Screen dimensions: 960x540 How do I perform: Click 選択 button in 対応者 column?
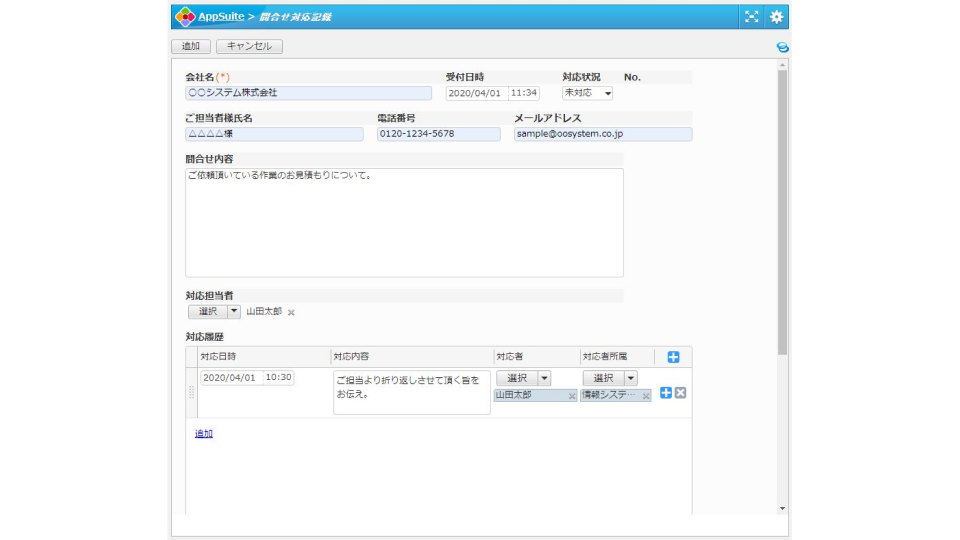coord(517,378)
